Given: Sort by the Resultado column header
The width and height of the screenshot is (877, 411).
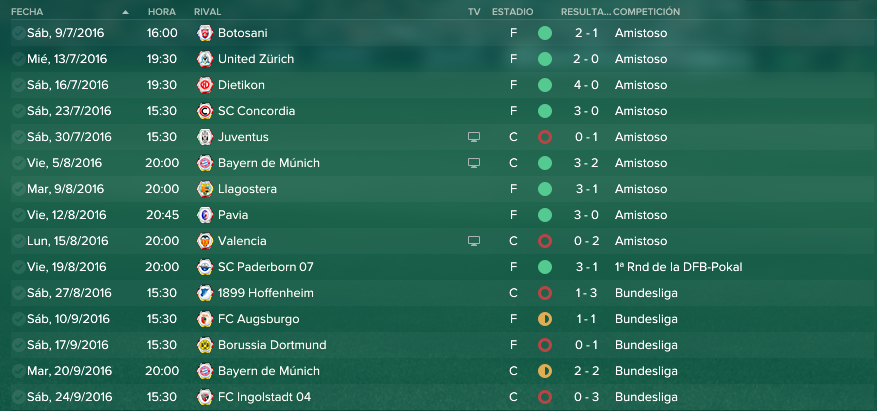Looking at the screenshot, I should pos(586,12).
